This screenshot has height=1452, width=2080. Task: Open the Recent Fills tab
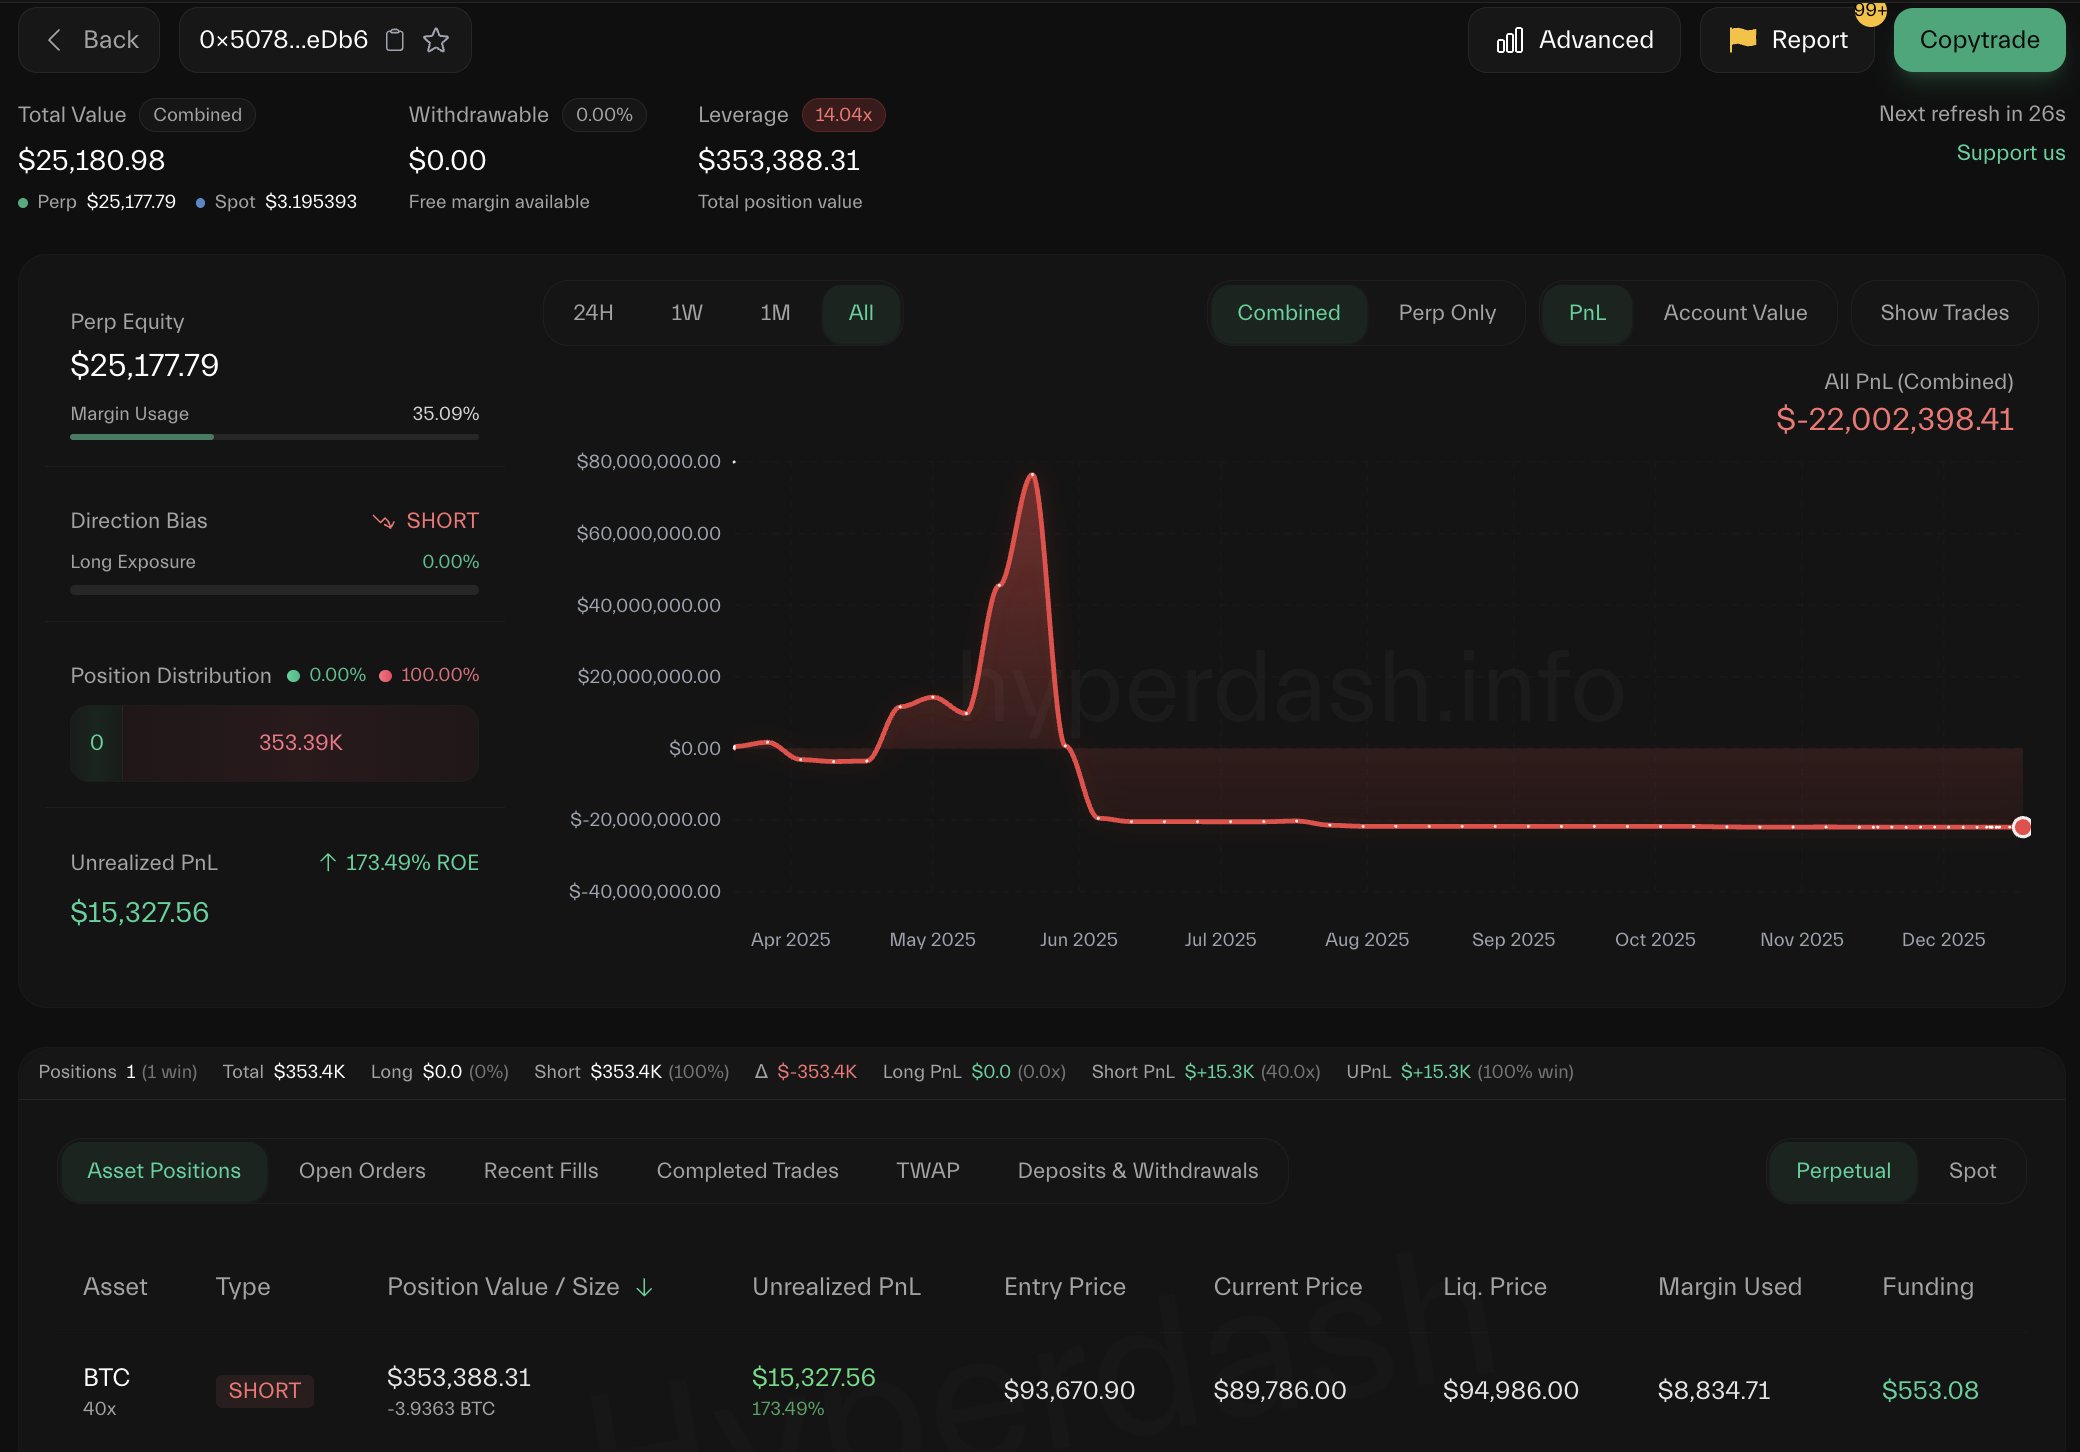(x=541, y=1171)
